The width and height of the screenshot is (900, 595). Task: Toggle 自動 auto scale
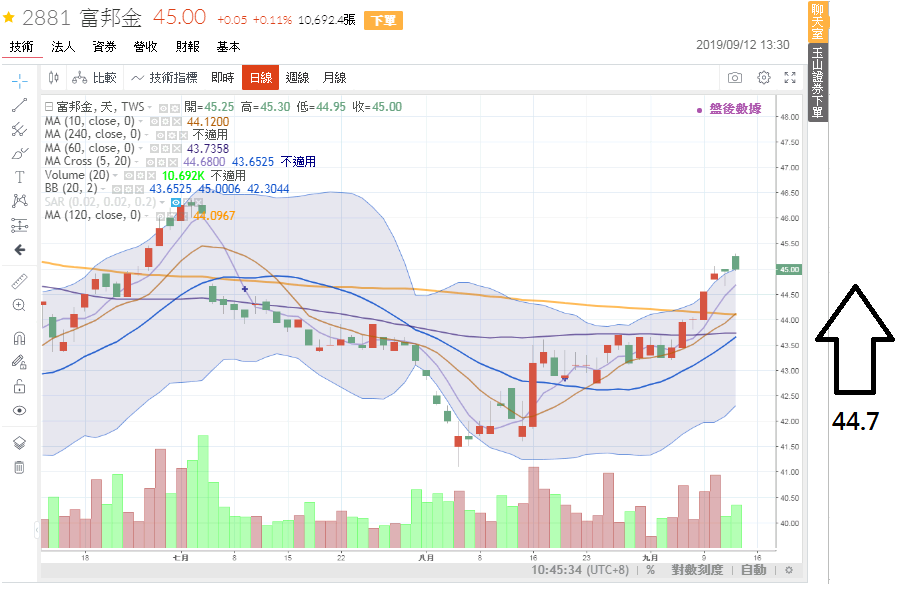tap(754, 570)
